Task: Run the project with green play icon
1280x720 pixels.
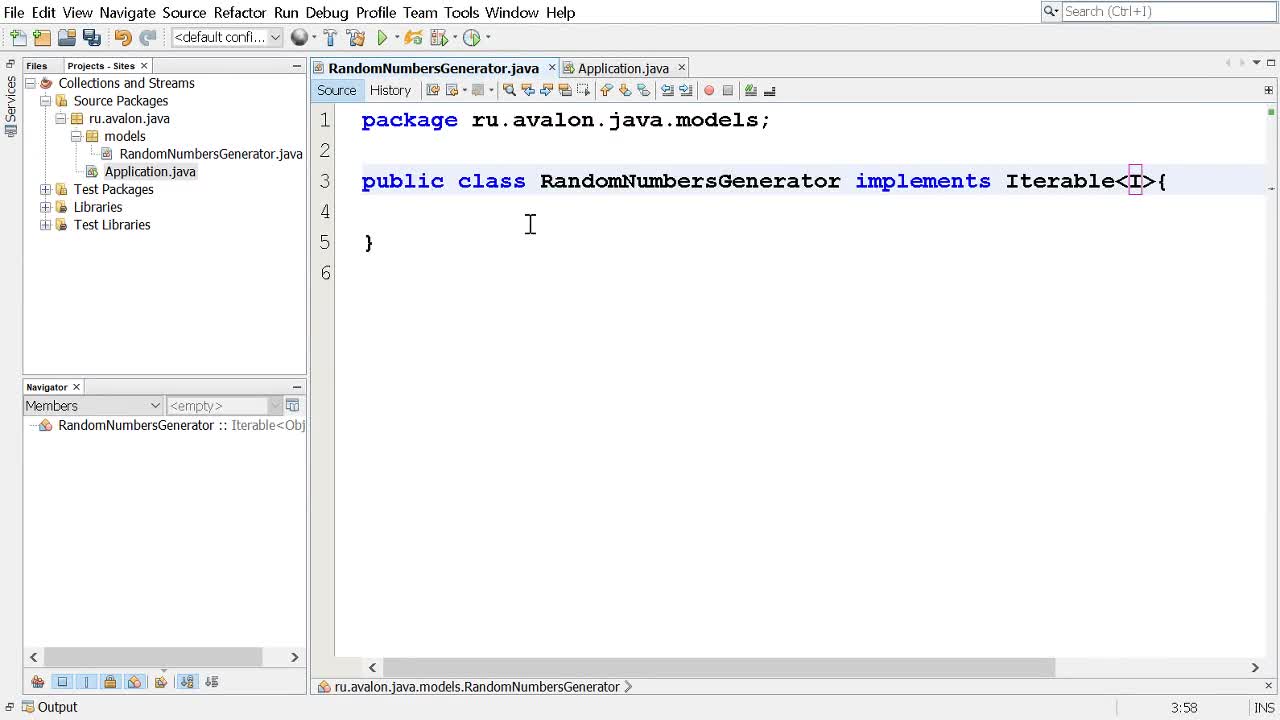Action: (x=382, y=38)
